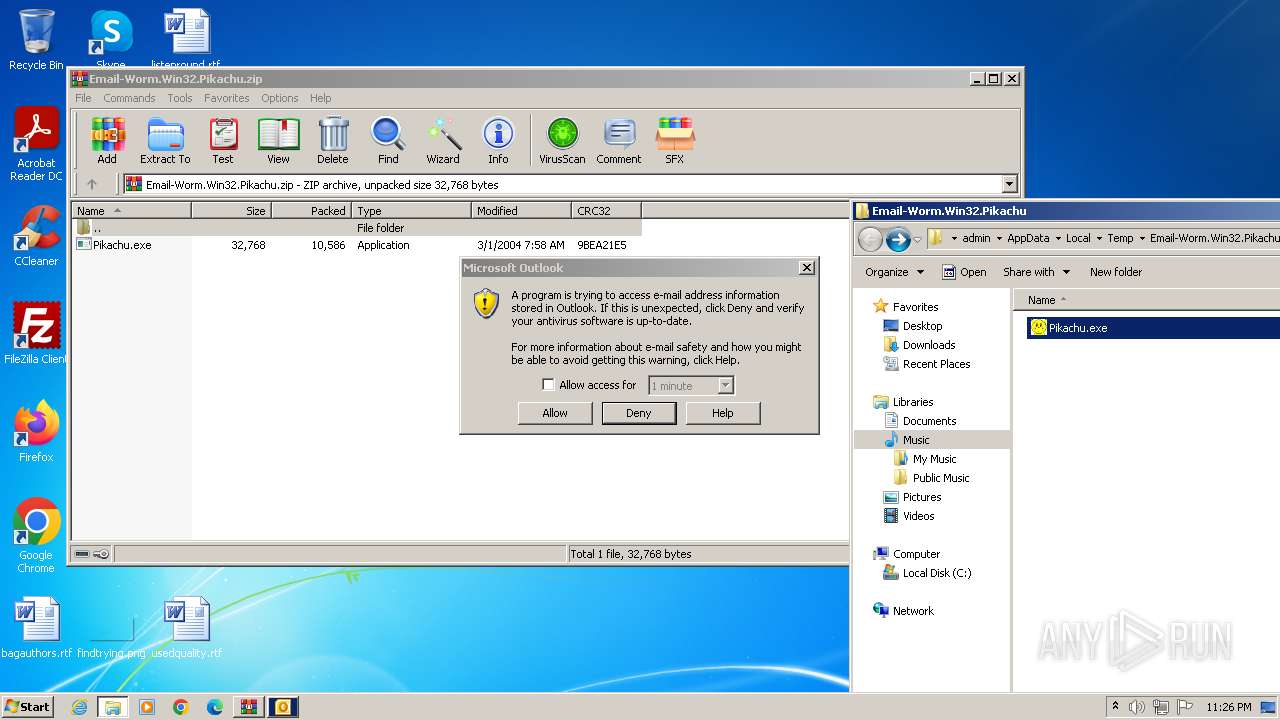Click the volume icon in system tray
1280x720 pixels.
pyautogui.click(x=1137, y=707)
